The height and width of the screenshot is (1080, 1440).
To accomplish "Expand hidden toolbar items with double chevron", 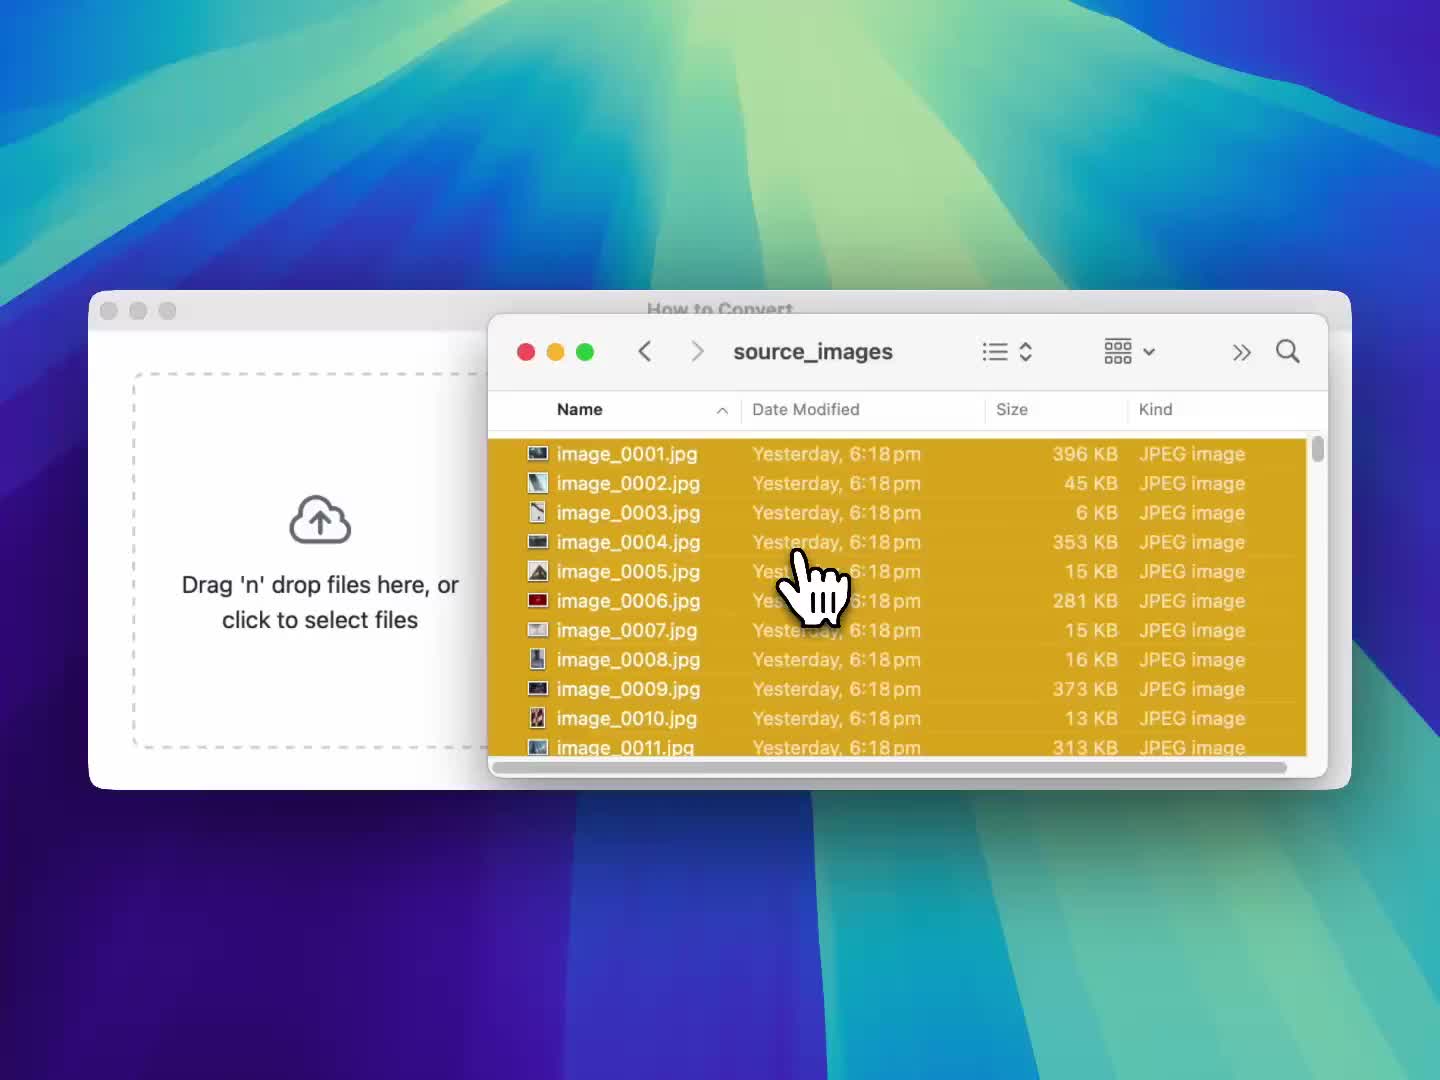I will coord(1241,352).
